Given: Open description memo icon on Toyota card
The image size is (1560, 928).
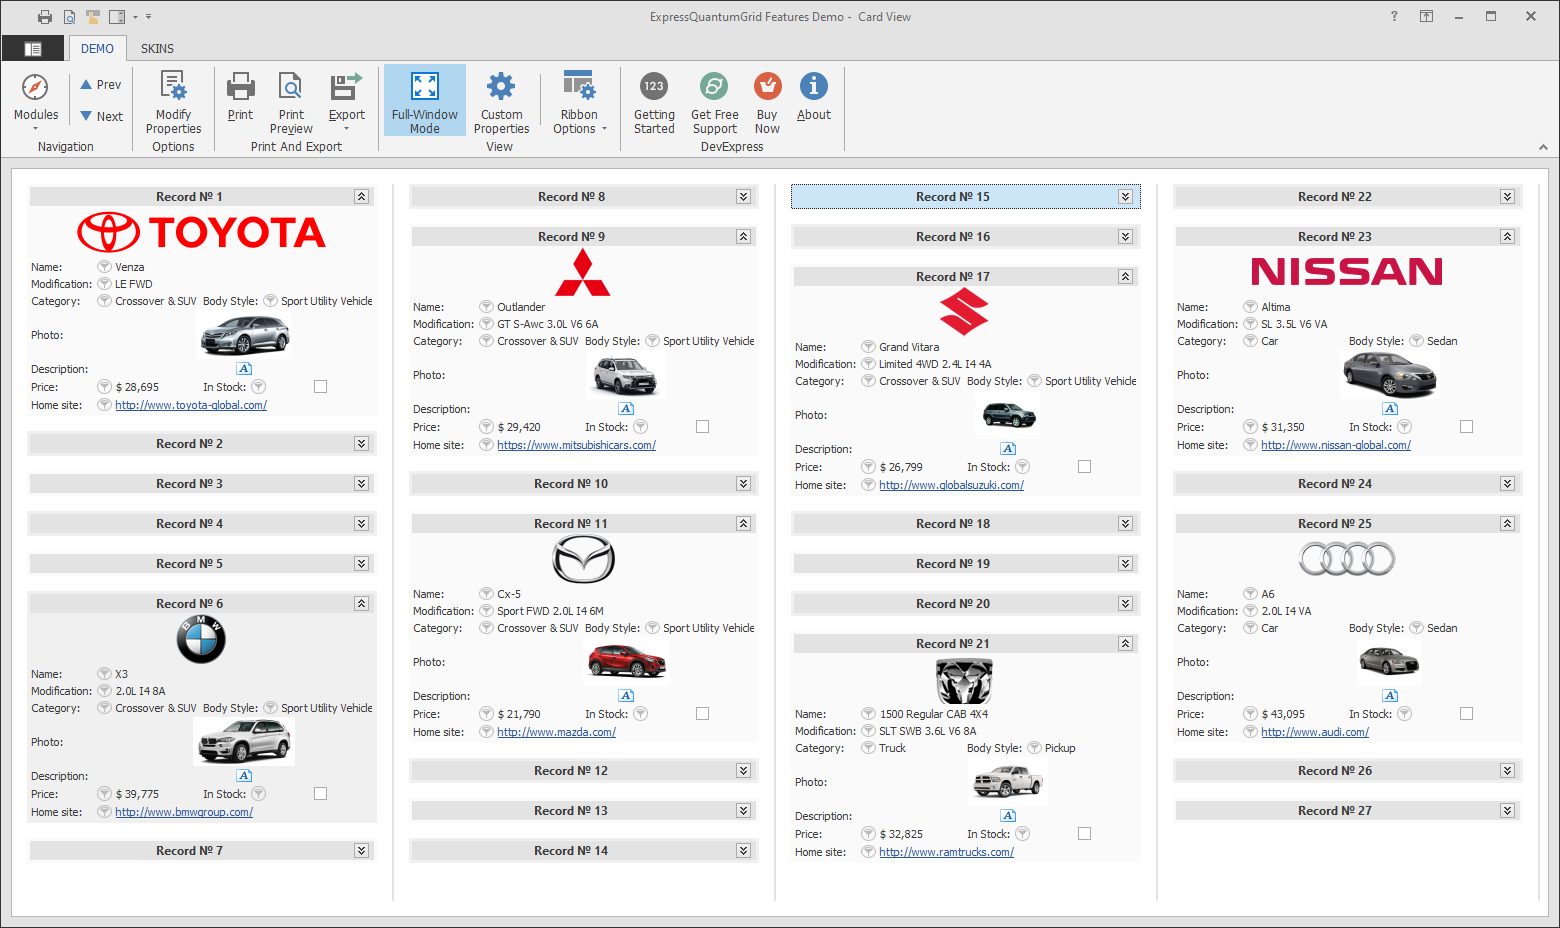Looking at the screenshot, I should tap(244, 368).
